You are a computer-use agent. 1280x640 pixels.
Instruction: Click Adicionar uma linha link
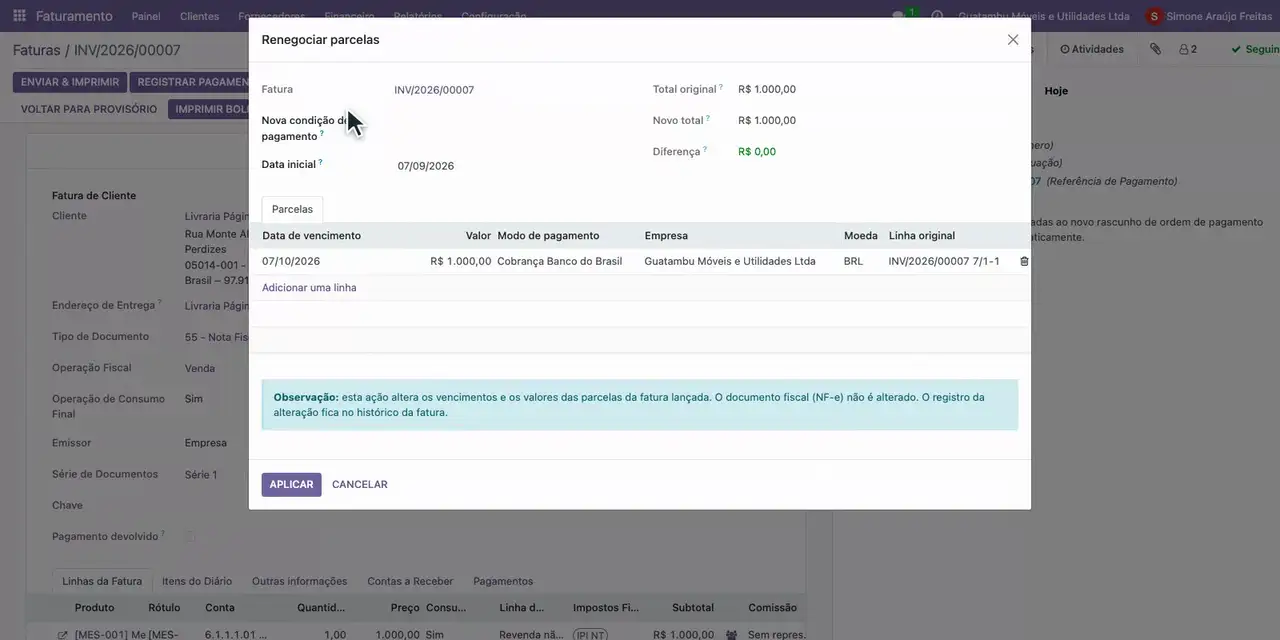coord(309,288)
